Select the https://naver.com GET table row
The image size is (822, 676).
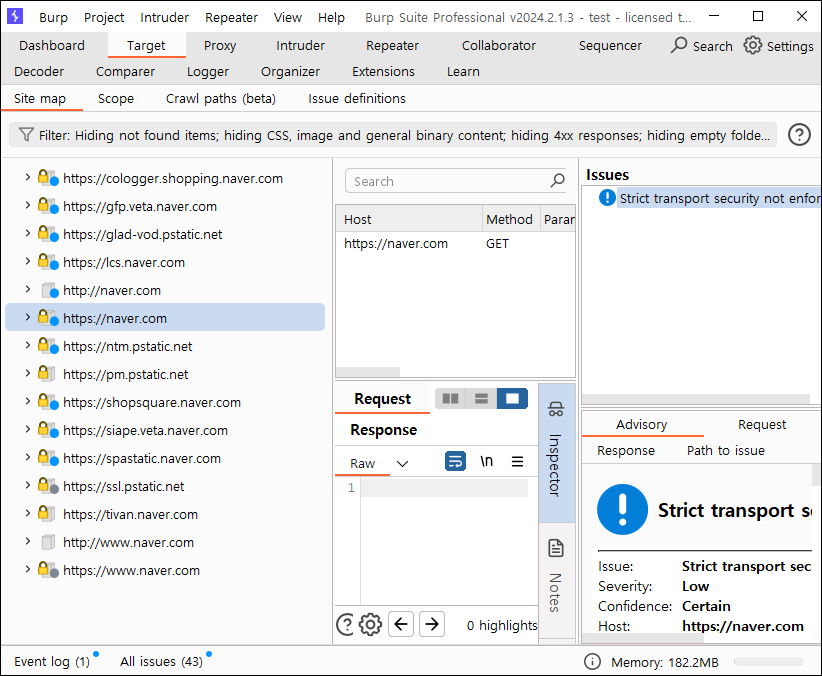[x=455, y=244]
